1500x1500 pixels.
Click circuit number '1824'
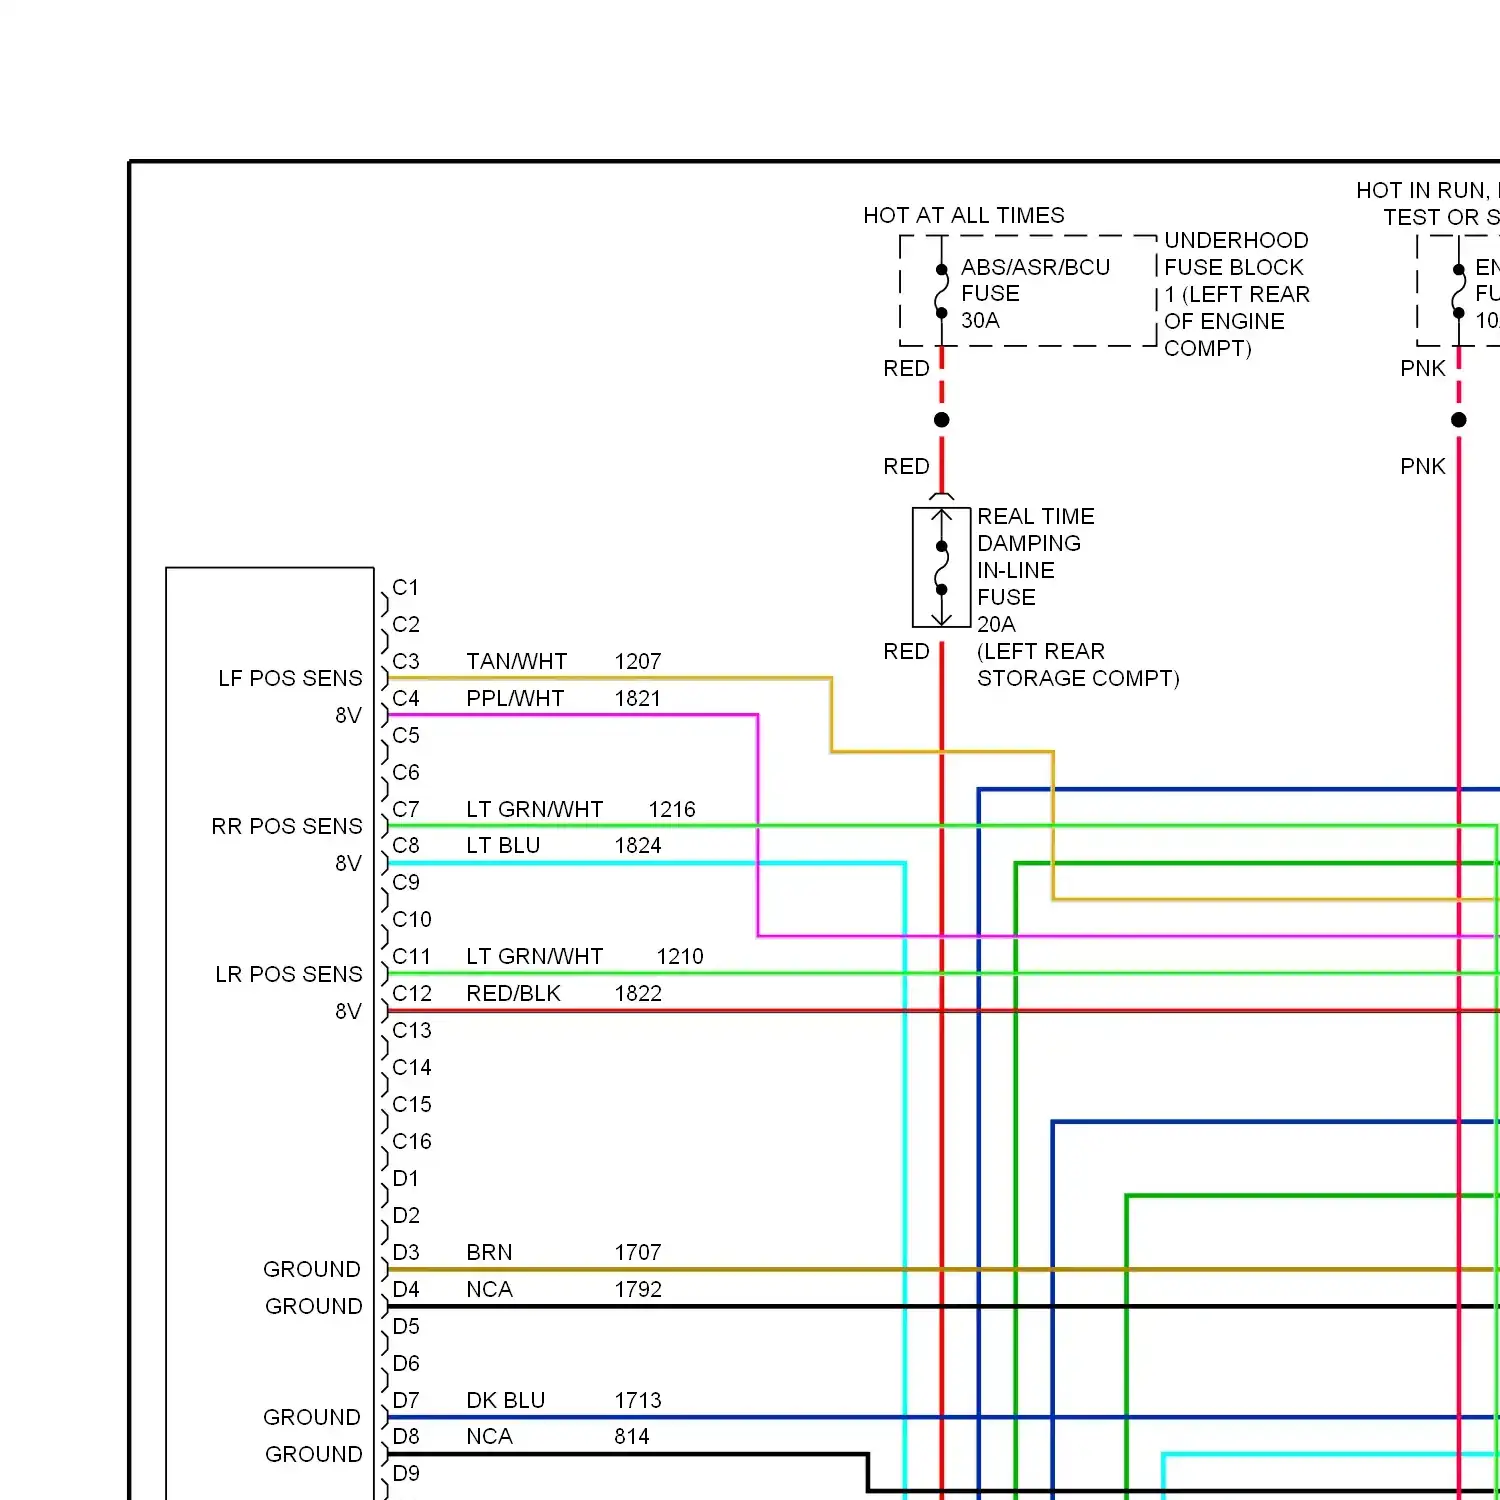pyautogui.click(x=638, y=846)
